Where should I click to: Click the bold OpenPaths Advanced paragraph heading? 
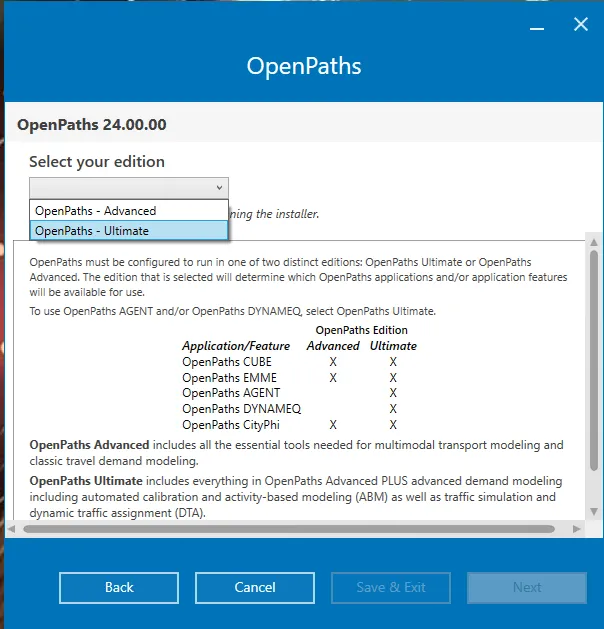point(89,445)
